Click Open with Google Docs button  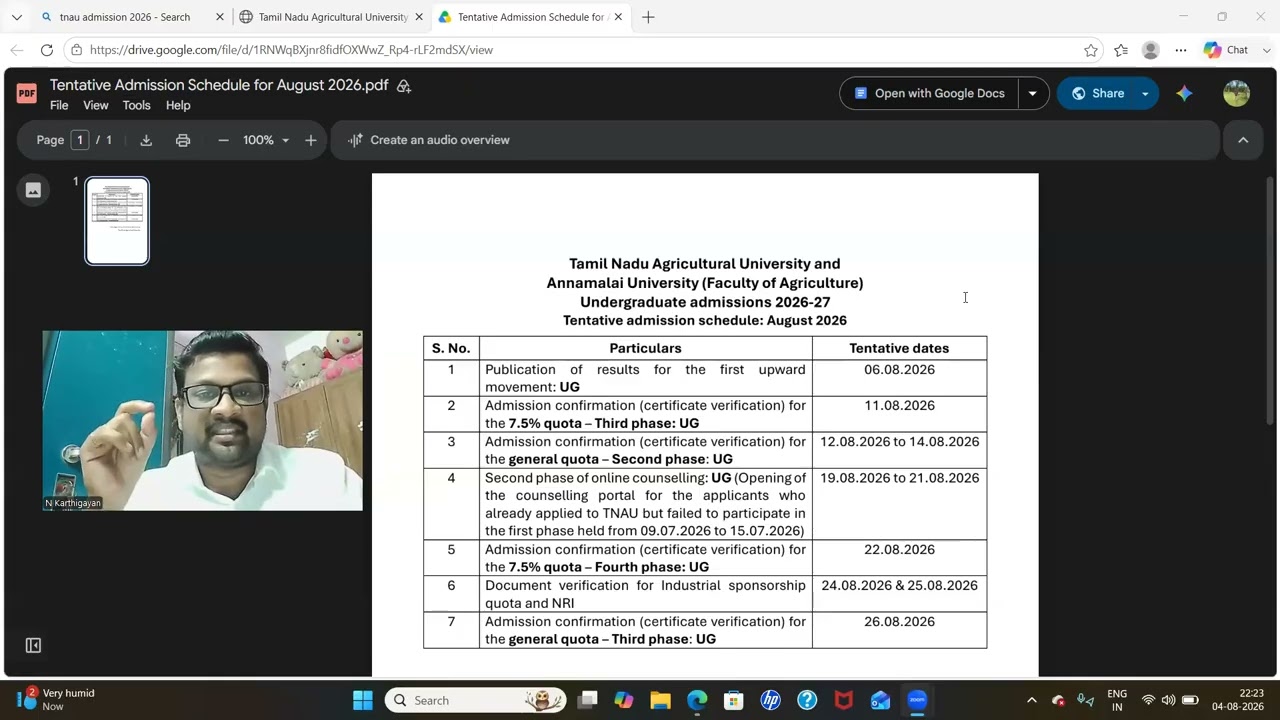(928, 93)
